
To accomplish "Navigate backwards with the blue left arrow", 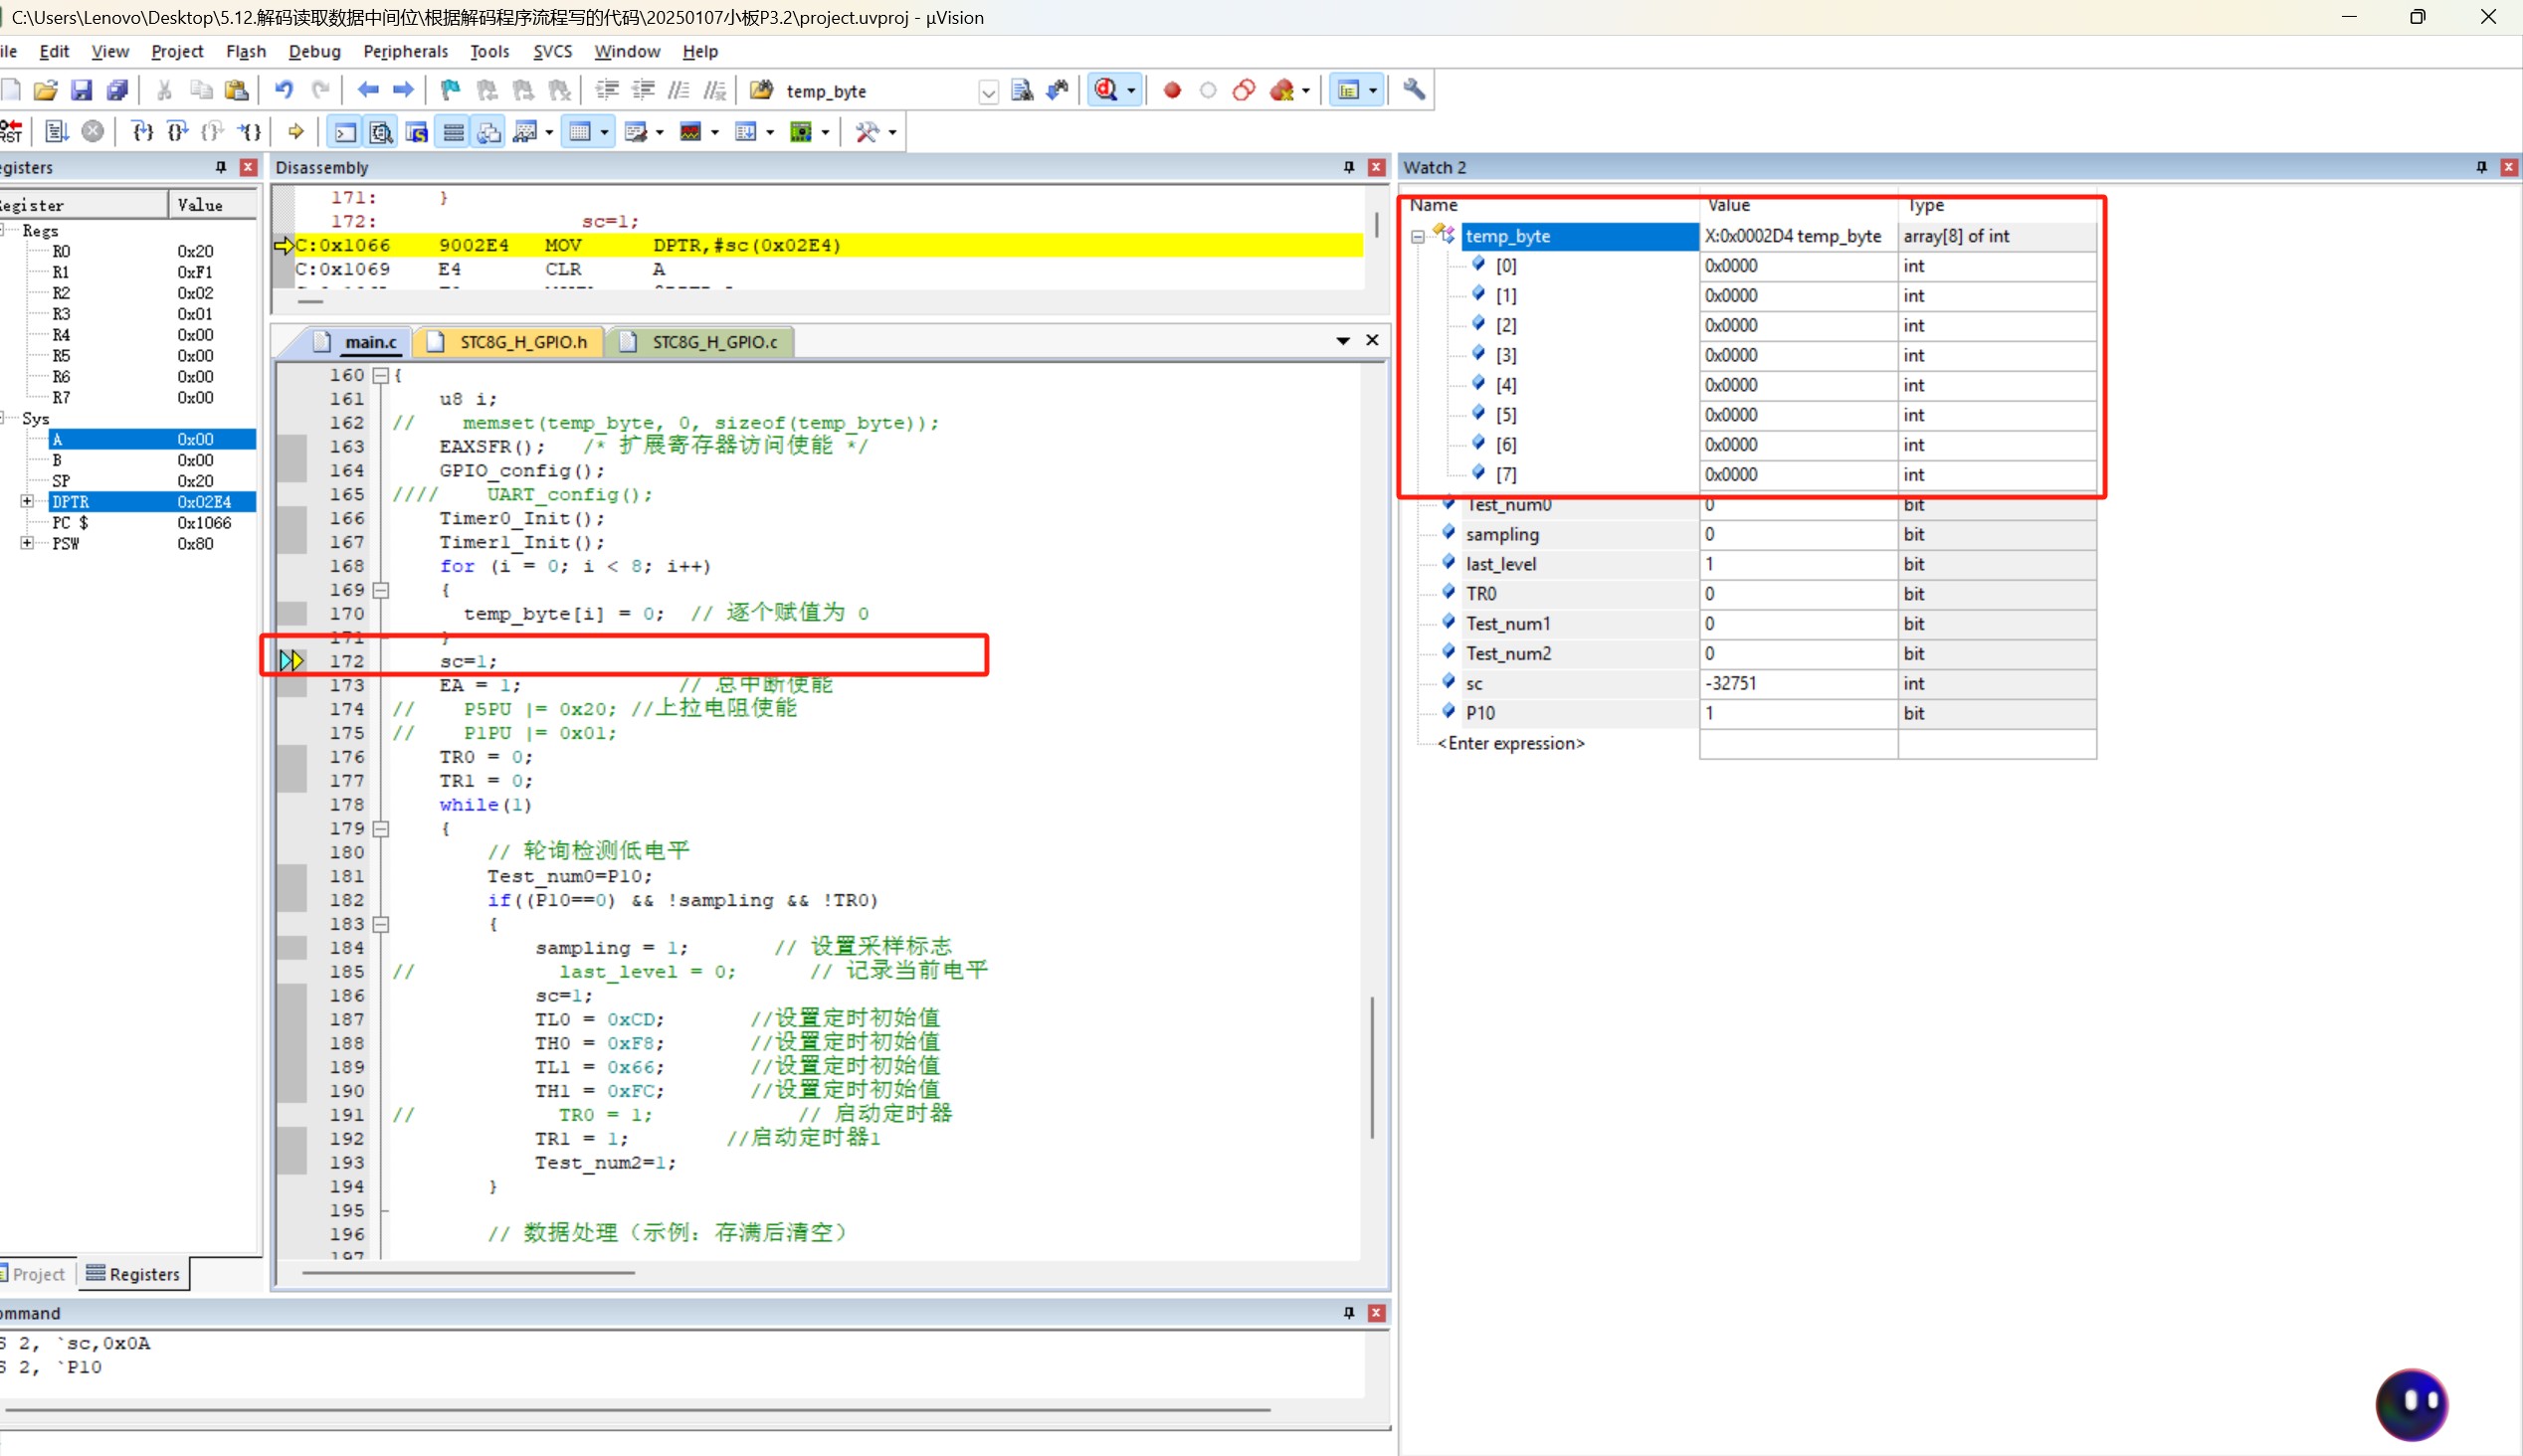I will 368,91.
